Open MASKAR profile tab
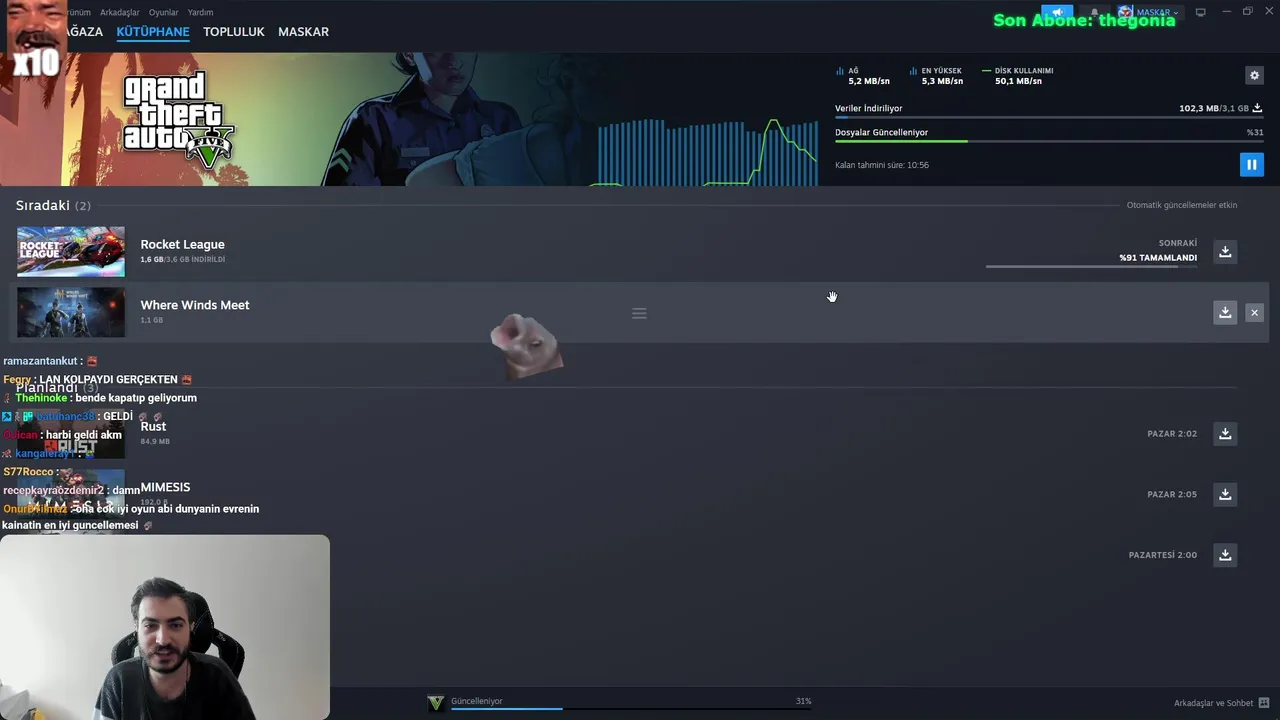Screen dimensions: 1280x720 (x=303, y=32)
